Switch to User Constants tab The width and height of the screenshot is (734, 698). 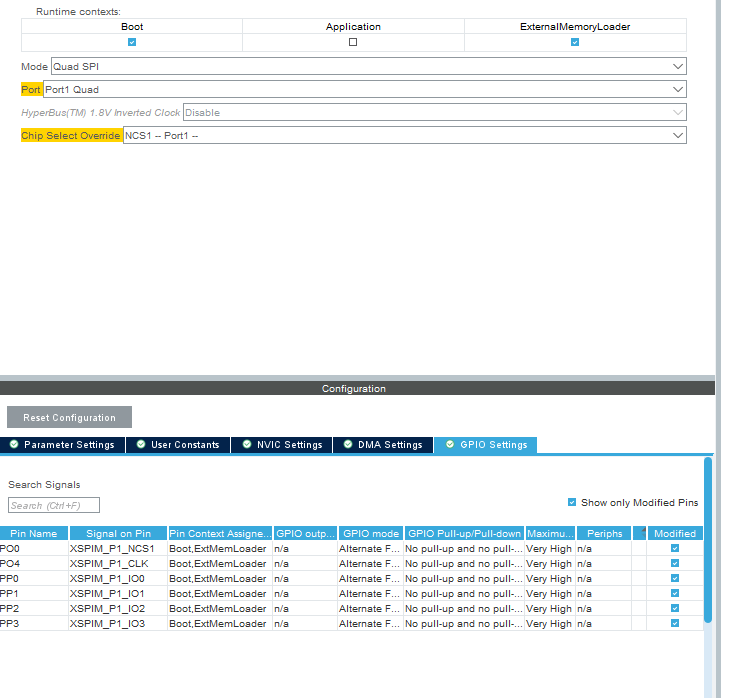point(178,445)
